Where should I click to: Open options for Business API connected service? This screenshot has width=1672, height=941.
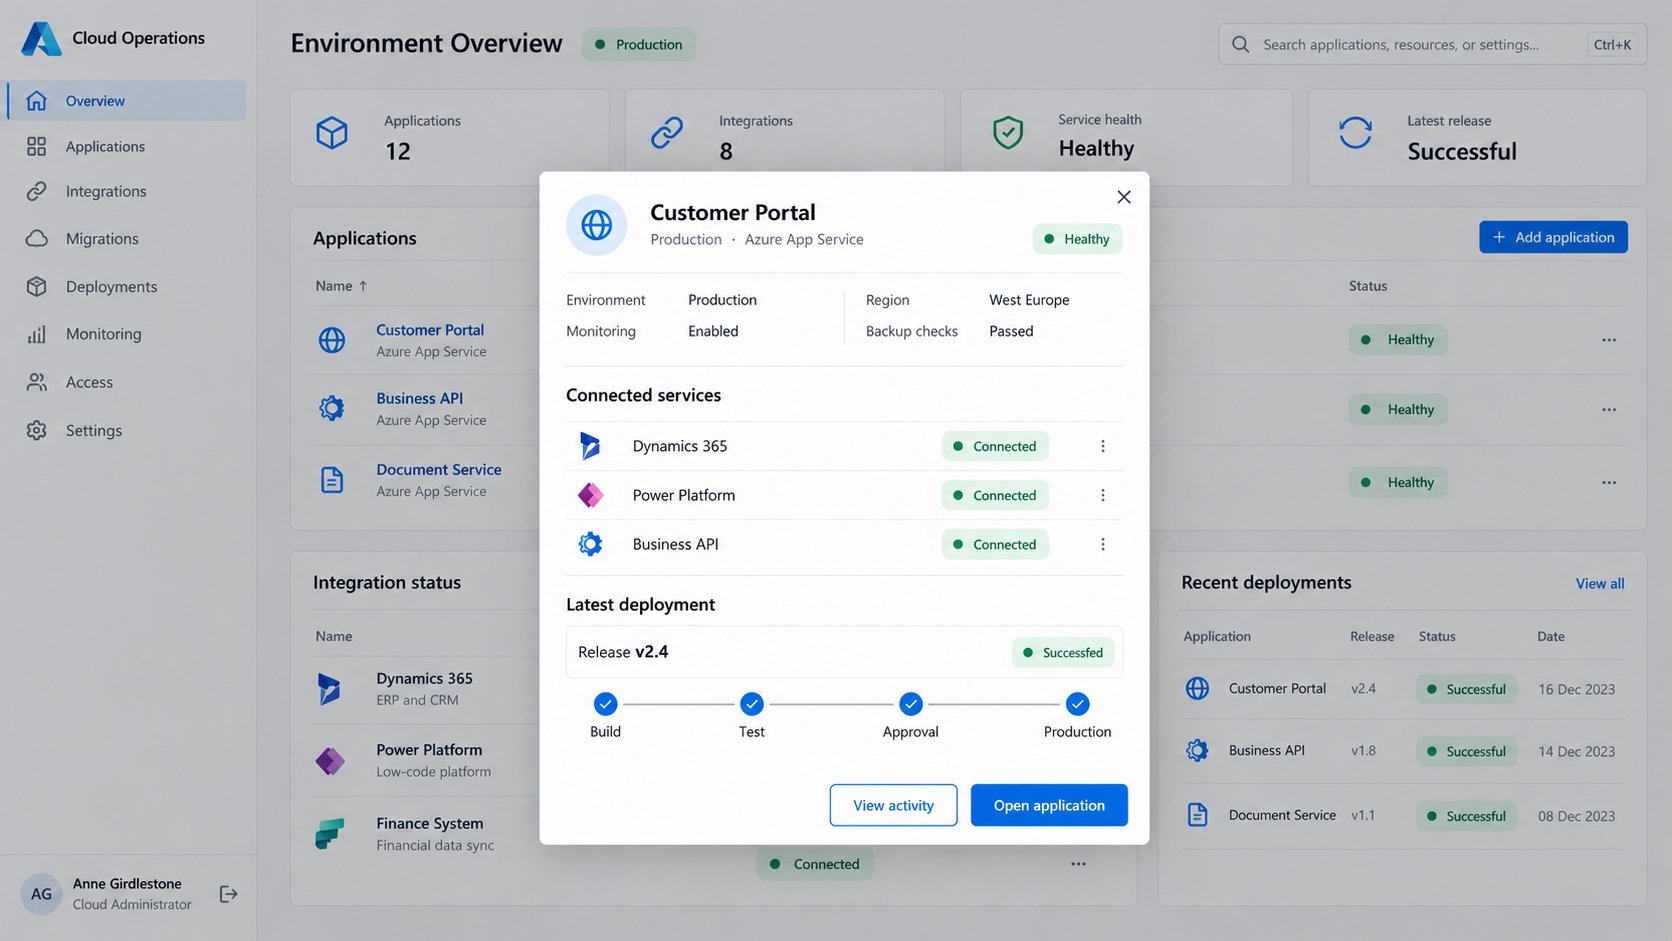[1103, 544]
